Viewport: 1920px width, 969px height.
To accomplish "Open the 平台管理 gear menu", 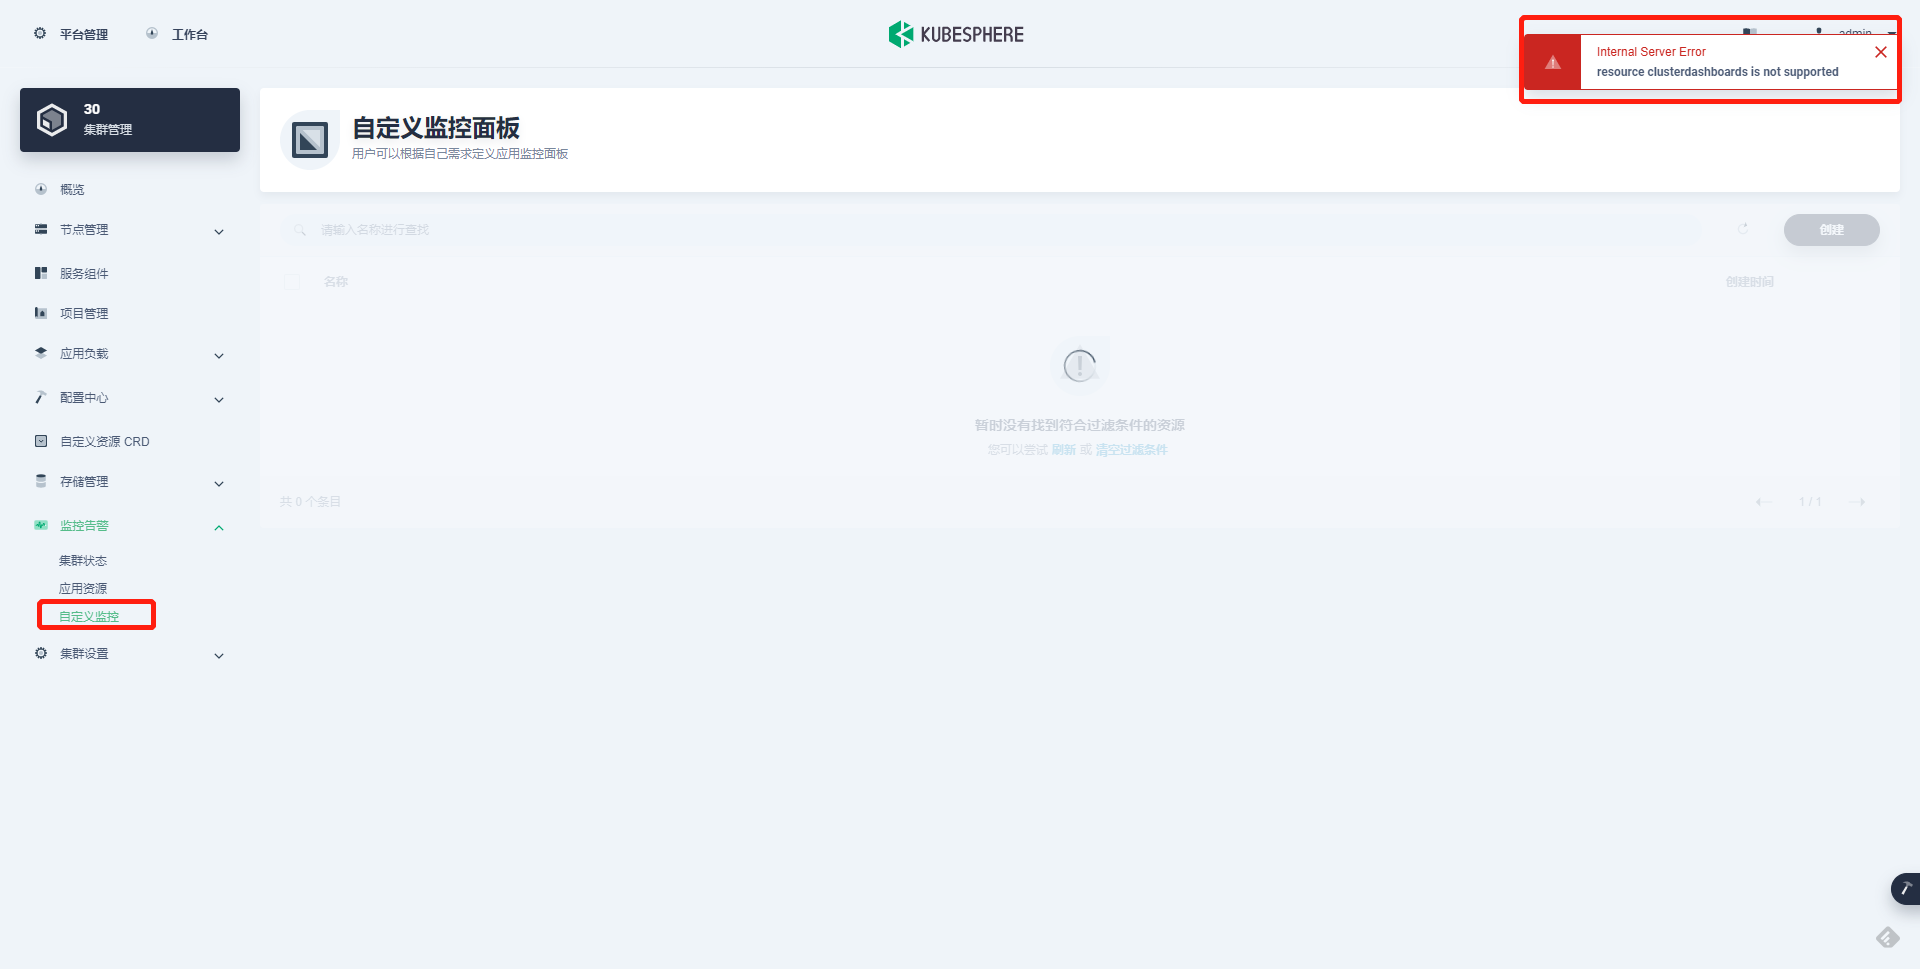I will pos(70,34).
